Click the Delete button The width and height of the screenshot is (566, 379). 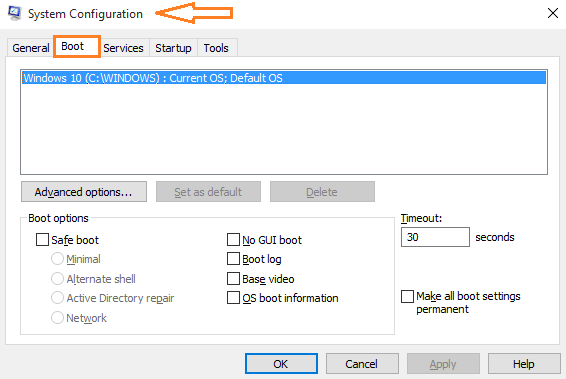coord(322,192)
